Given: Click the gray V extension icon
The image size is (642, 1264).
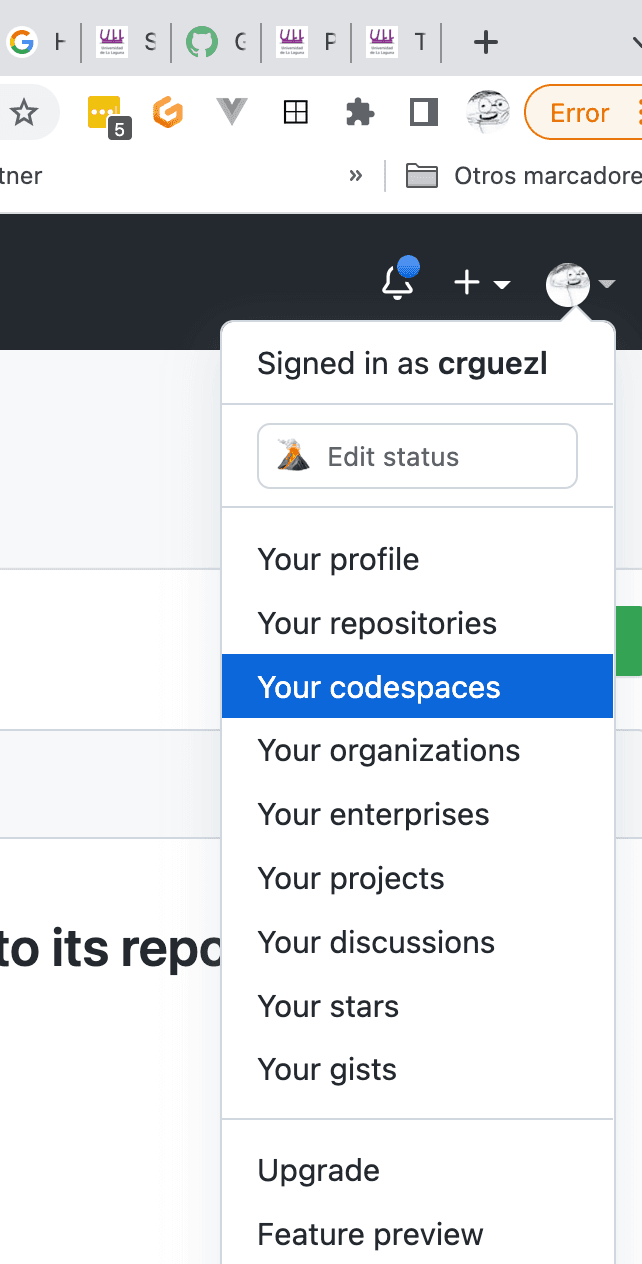Looking at the screenshot, I should pos(232,113).
